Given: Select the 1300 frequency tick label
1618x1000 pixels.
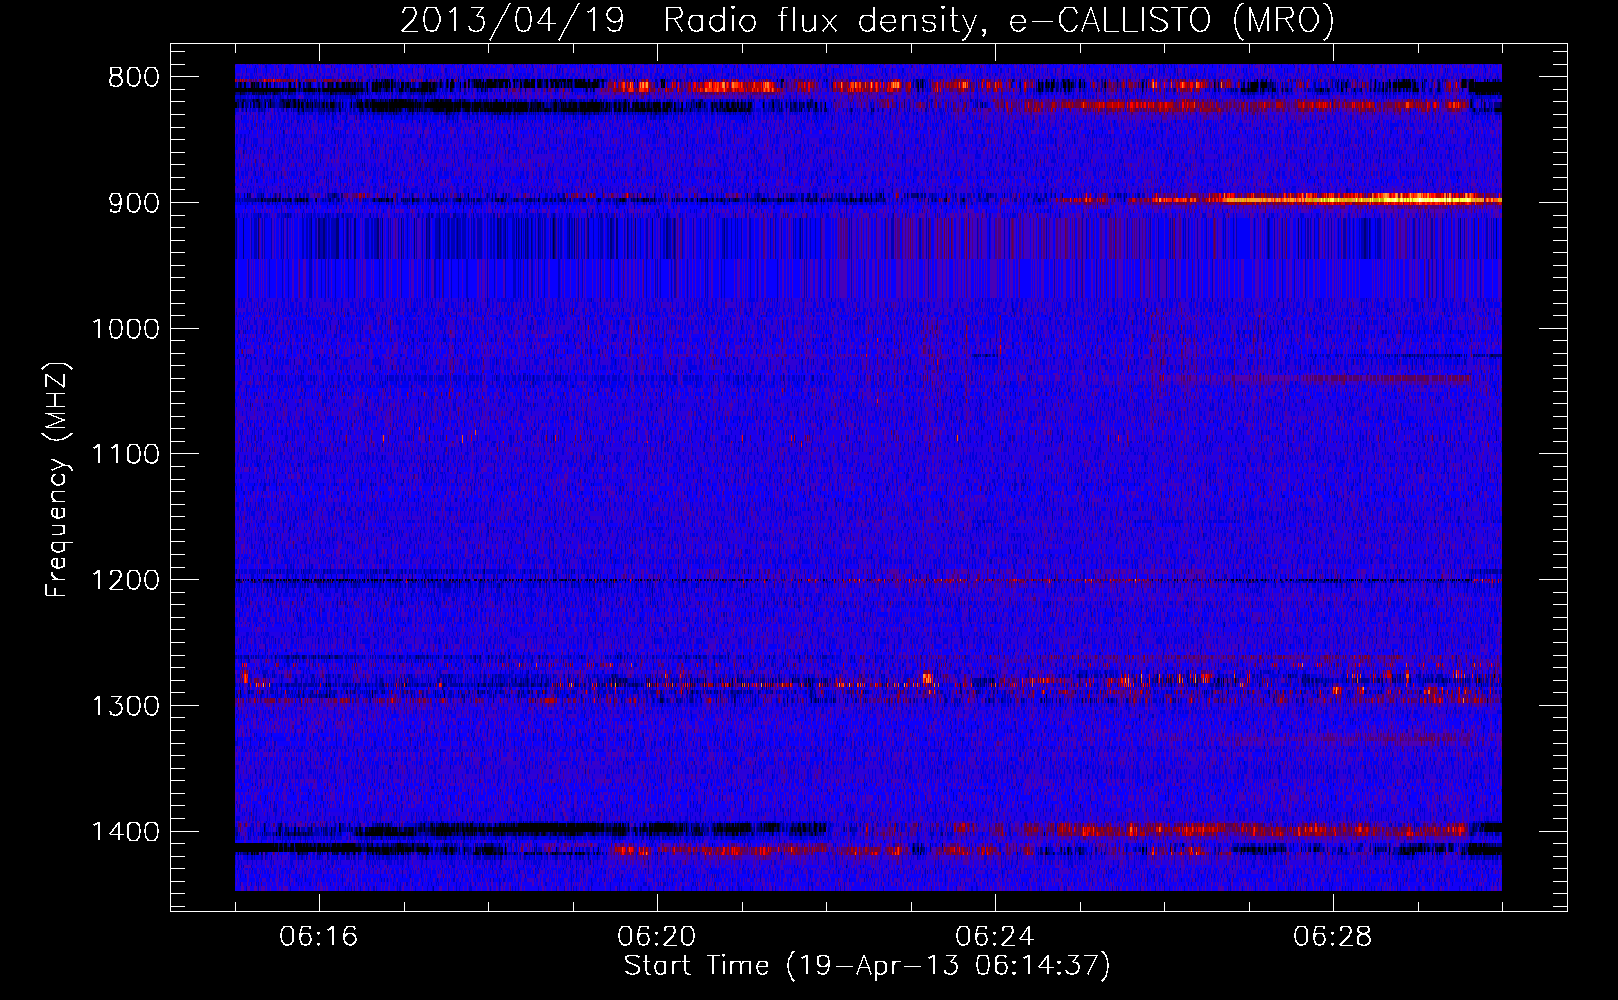Looking at the screenshot, I should 125,707.
